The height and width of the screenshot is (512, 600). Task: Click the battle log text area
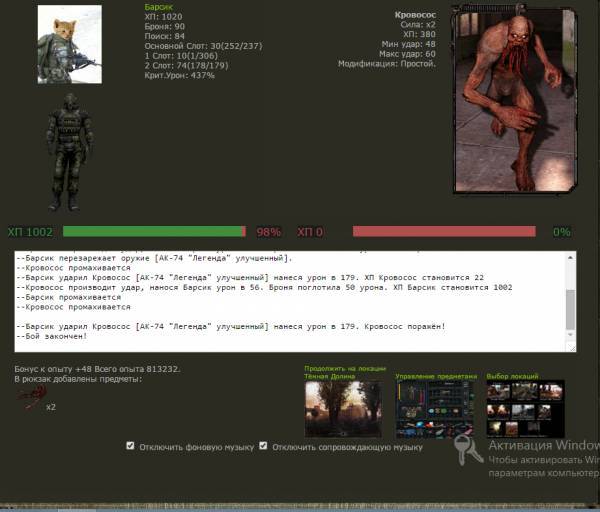point(290,300)
